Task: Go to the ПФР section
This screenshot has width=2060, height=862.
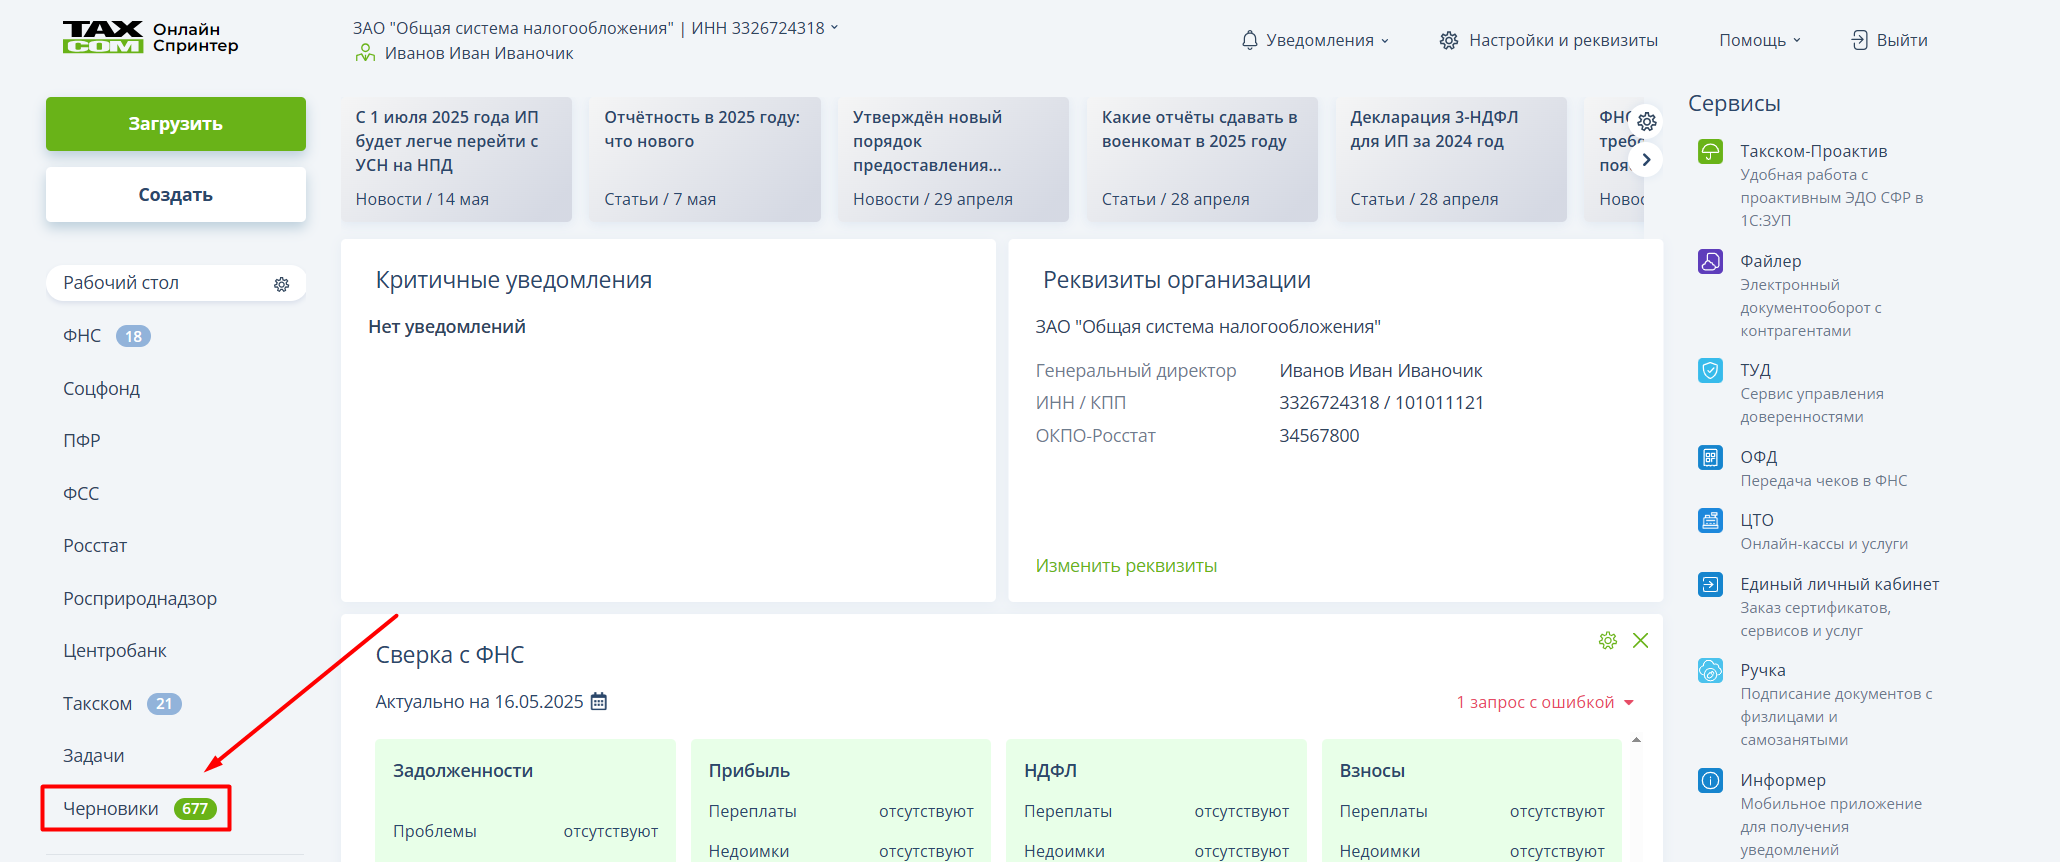Action: [82, 441]
